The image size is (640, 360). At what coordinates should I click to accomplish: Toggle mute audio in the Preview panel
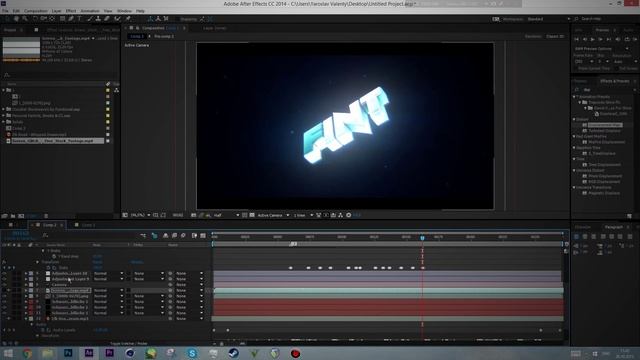[618, 39]
